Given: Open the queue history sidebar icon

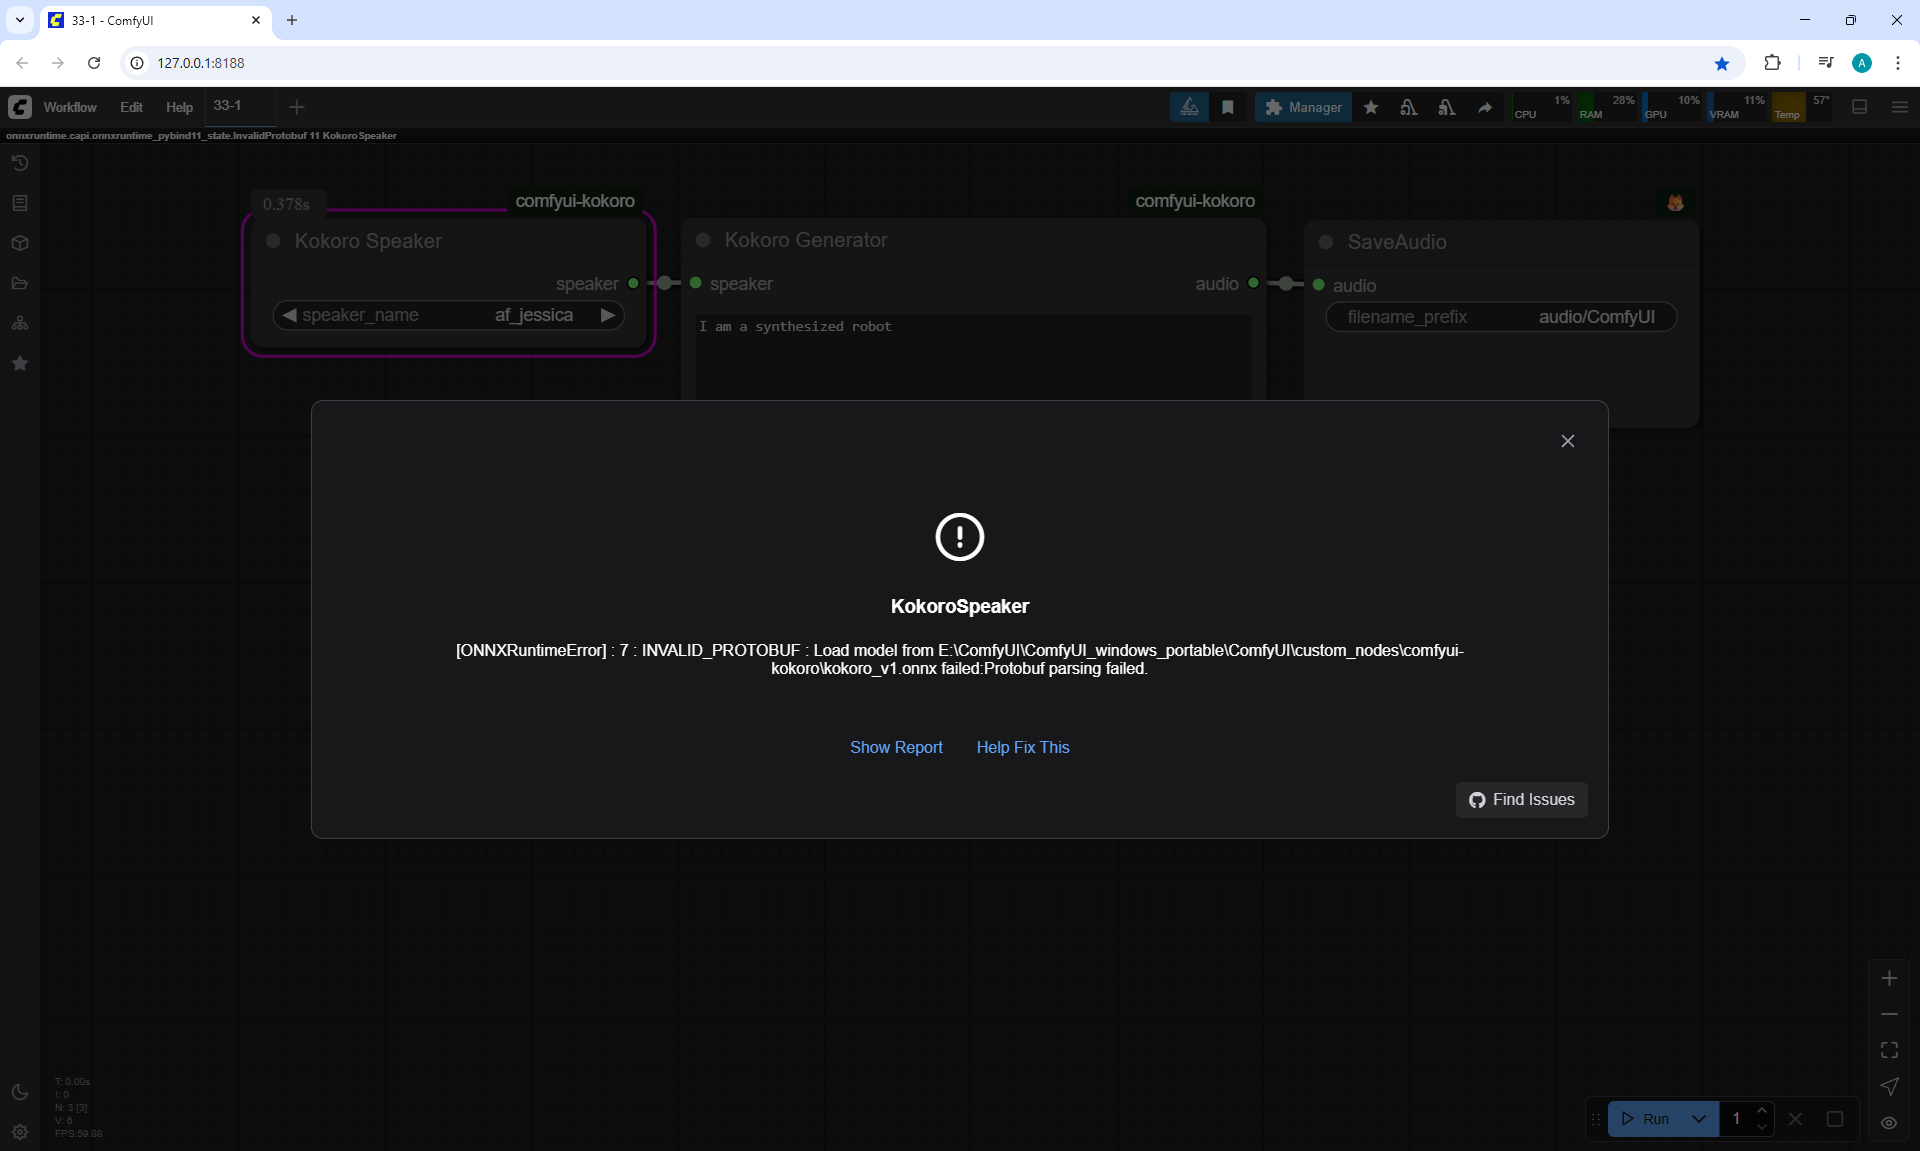Looking at the screenshot, I should point(20,163).
